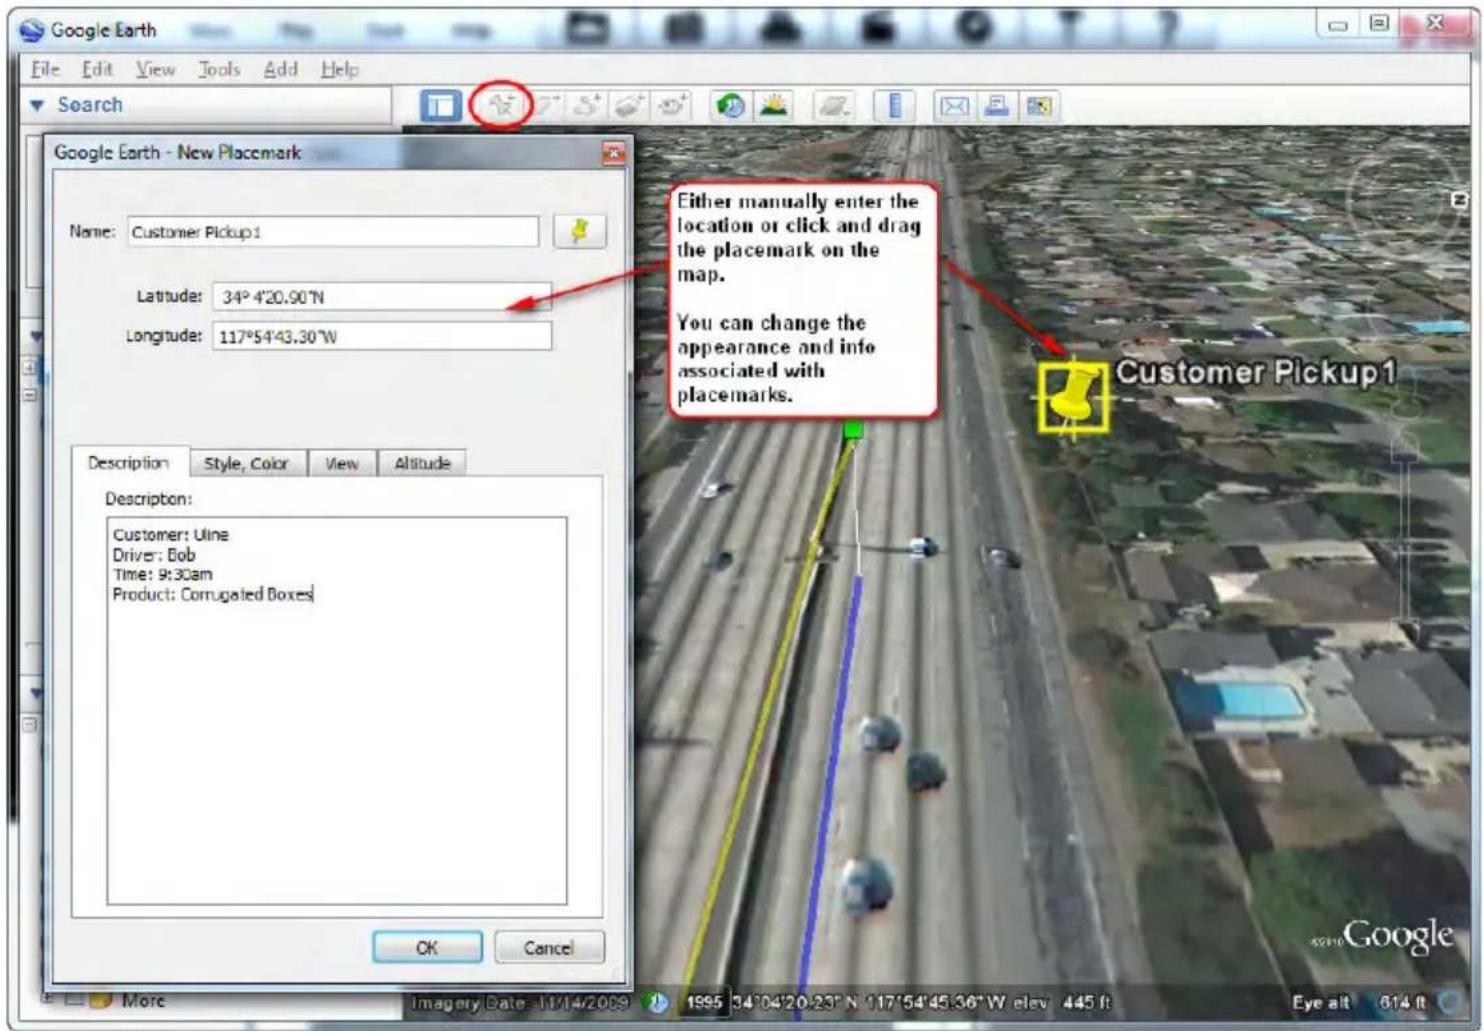
Task: Click inside the Description text area
Action: (337, 710)
